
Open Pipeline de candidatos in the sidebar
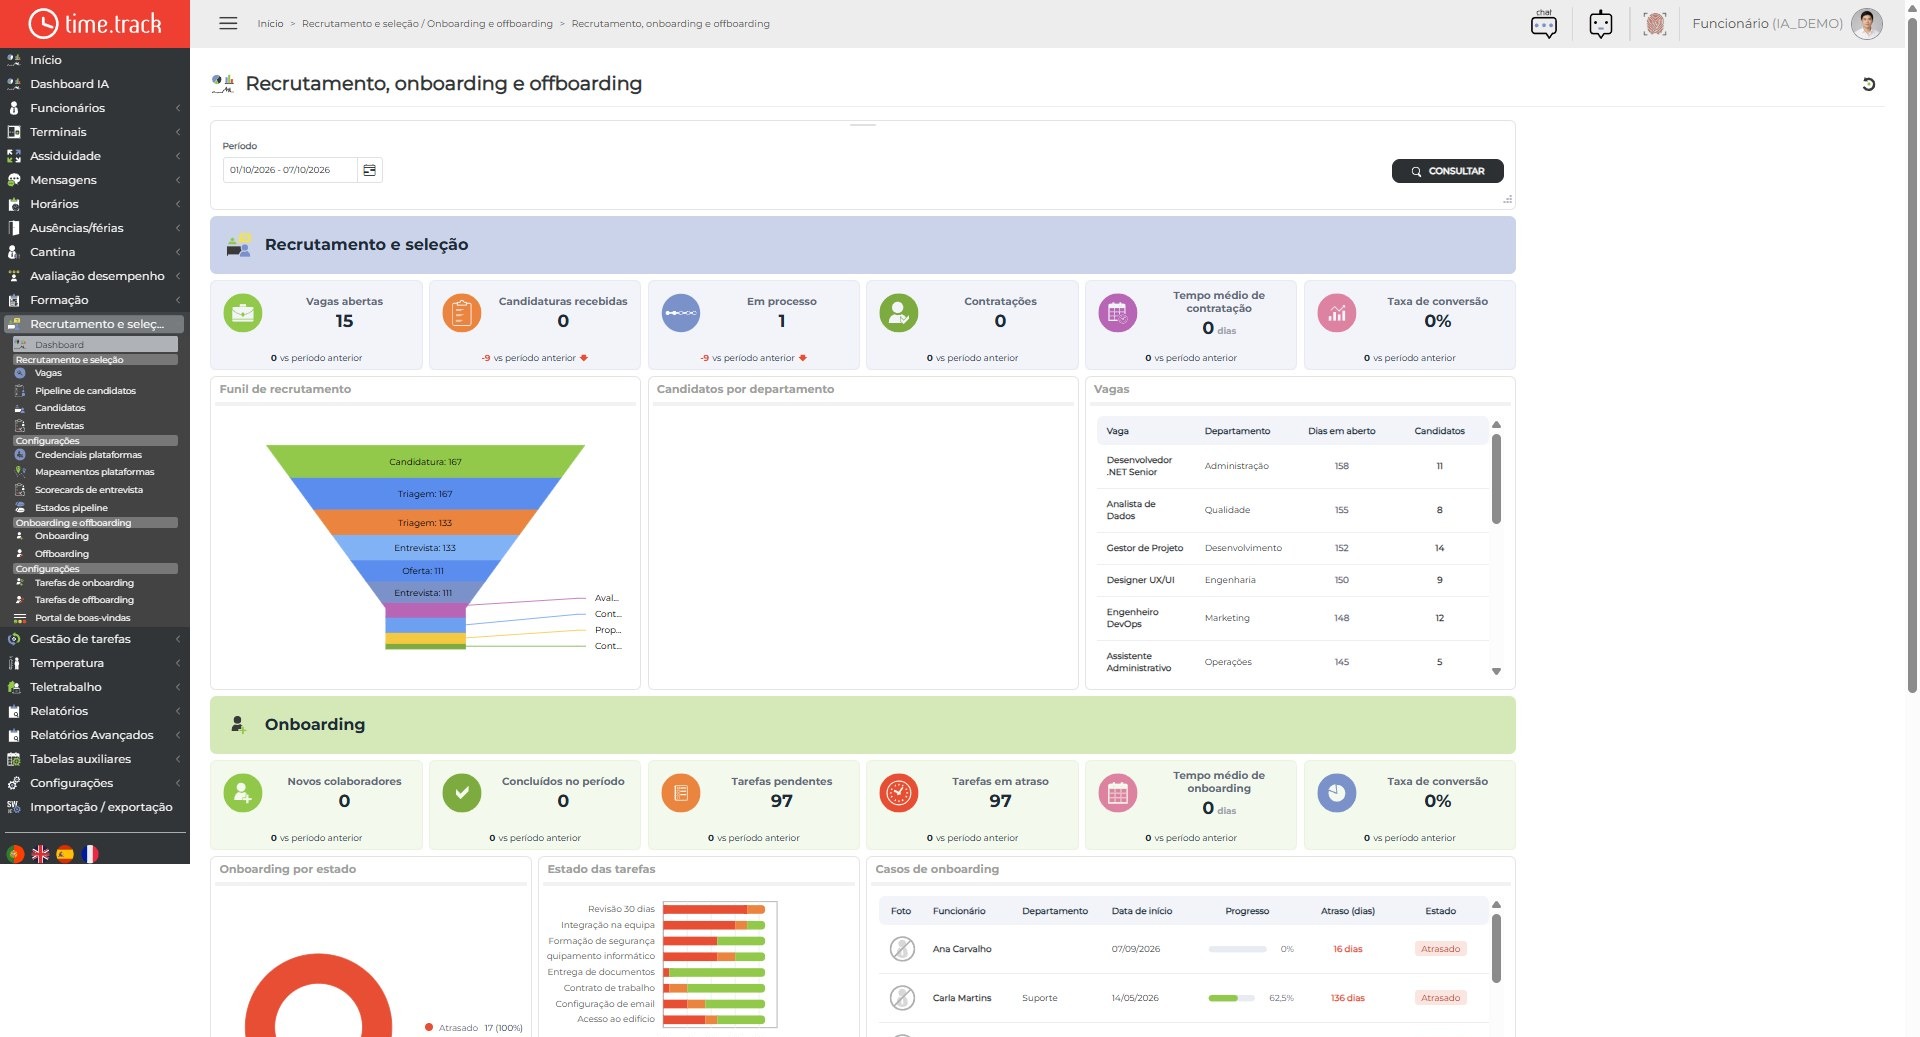(85, 391)
